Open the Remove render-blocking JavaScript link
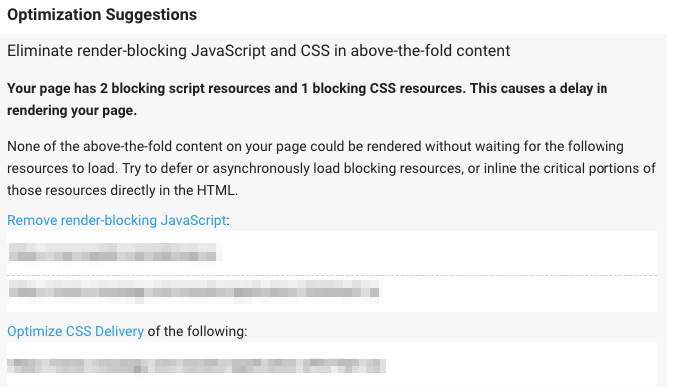 pyautogui.click(x=116, y=220)
